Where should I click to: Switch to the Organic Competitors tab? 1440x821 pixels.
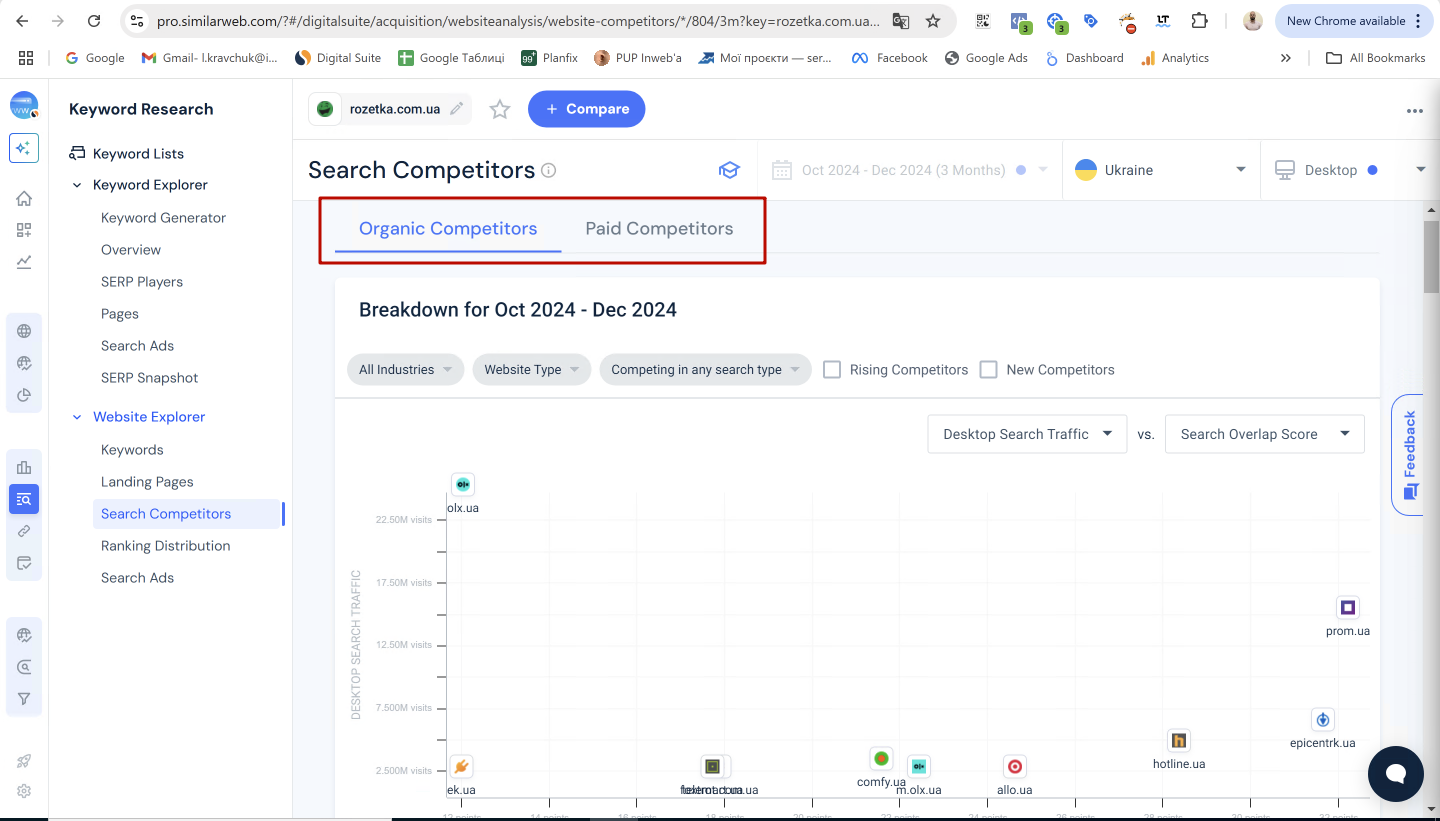click(448, 228)
